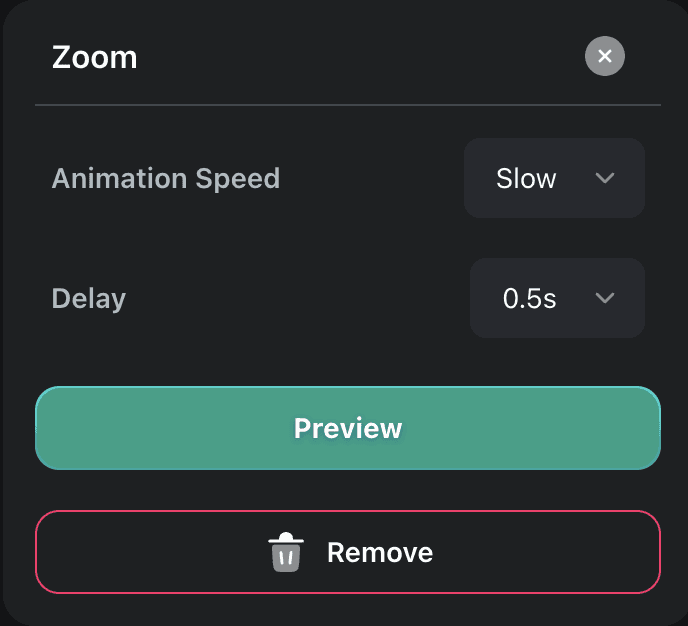The width and height of the screenshot is (688, 626).
Task: Delete the zoom effect via the red-outlined button
Action: pyautogui.click(x=348, y=552)
